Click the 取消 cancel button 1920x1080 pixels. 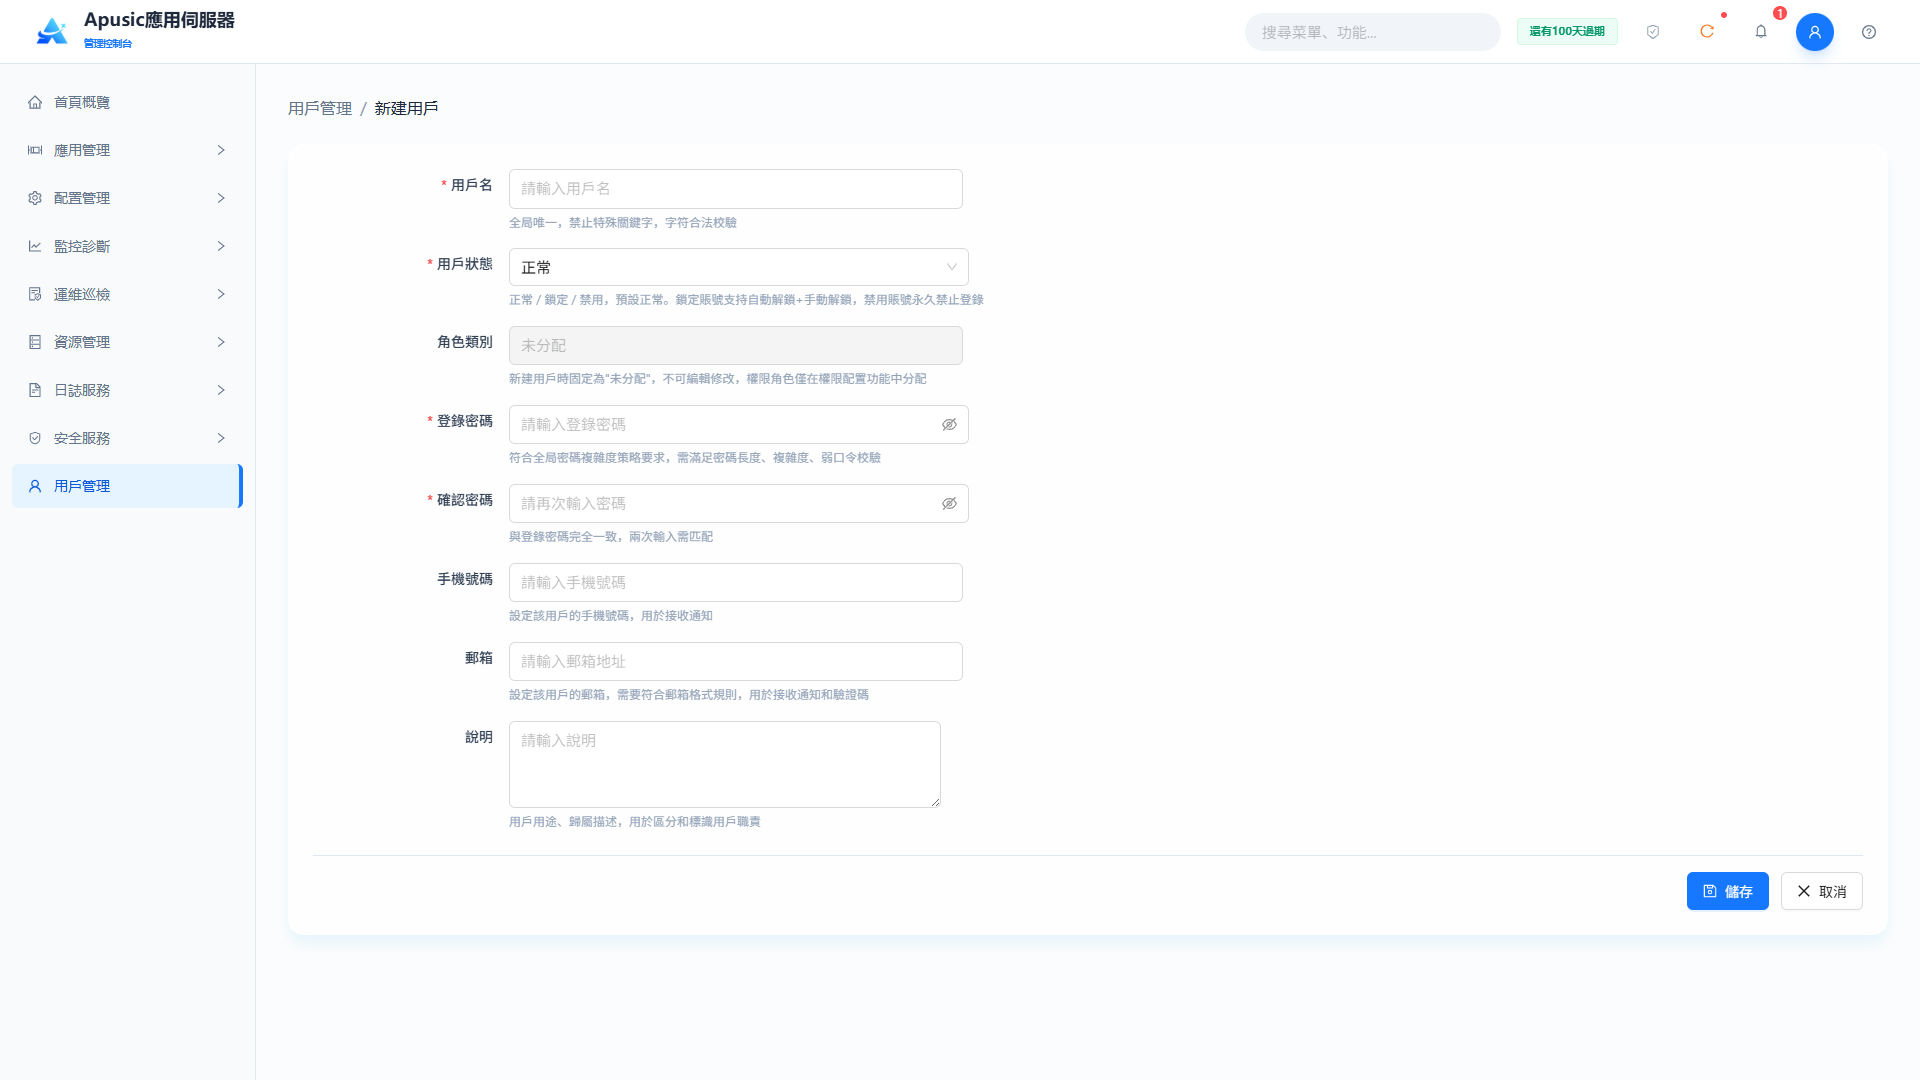point(1821,891)
